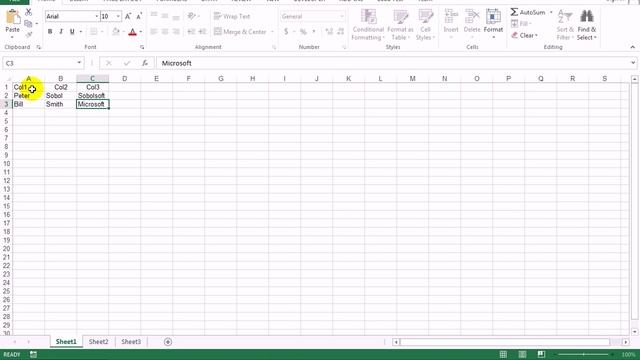Open the Name Box dropdown arrow

[79, 63]
